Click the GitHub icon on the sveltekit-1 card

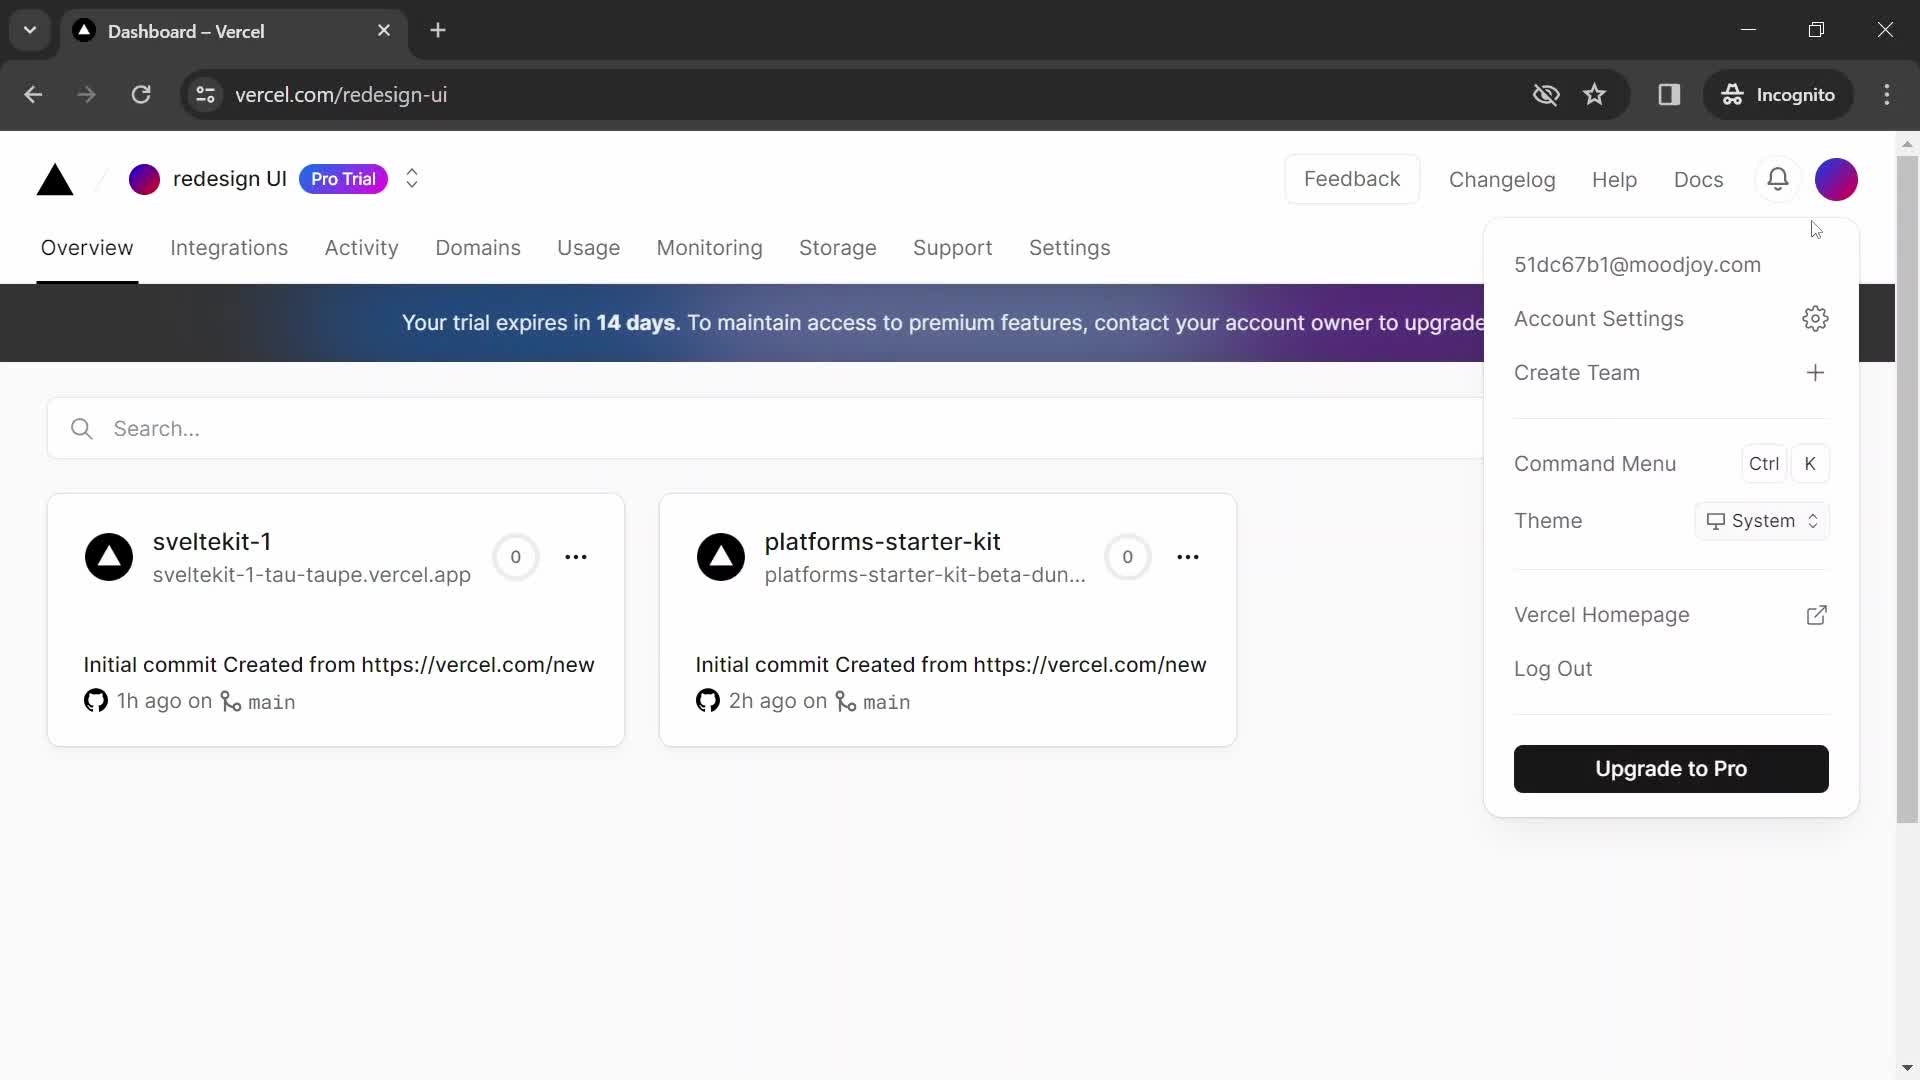coord(96,701)
